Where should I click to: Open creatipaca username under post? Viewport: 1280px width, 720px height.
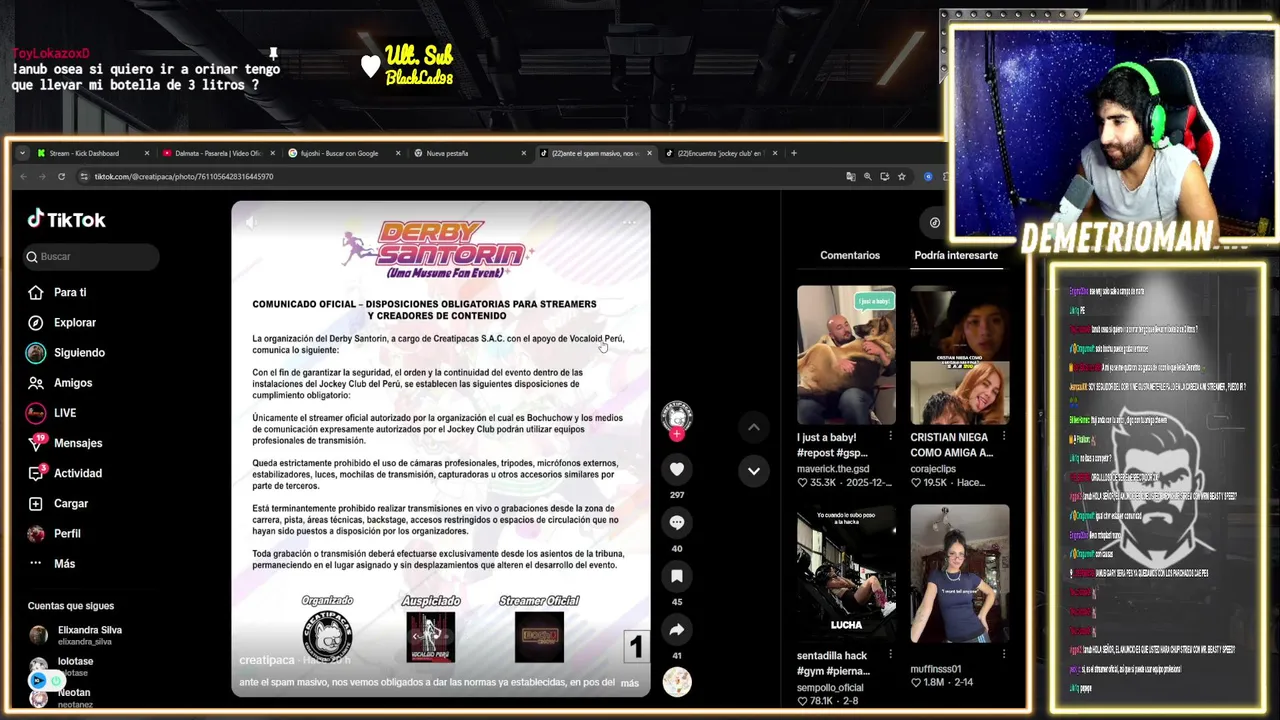click(267, 660)
